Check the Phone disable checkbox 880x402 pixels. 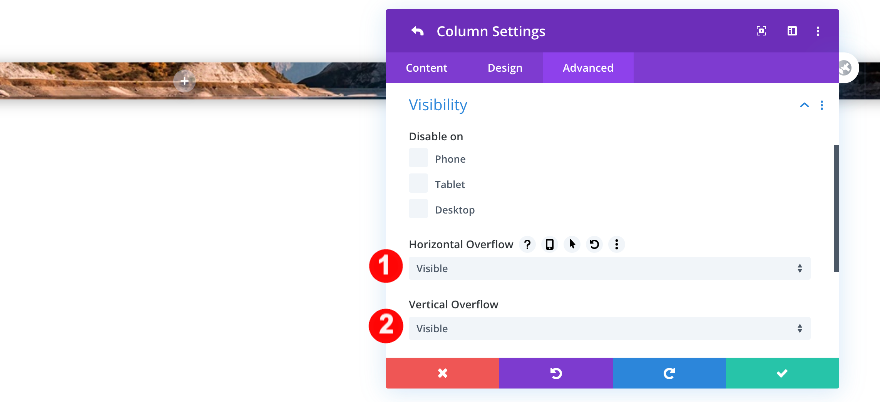click(419, 159)
